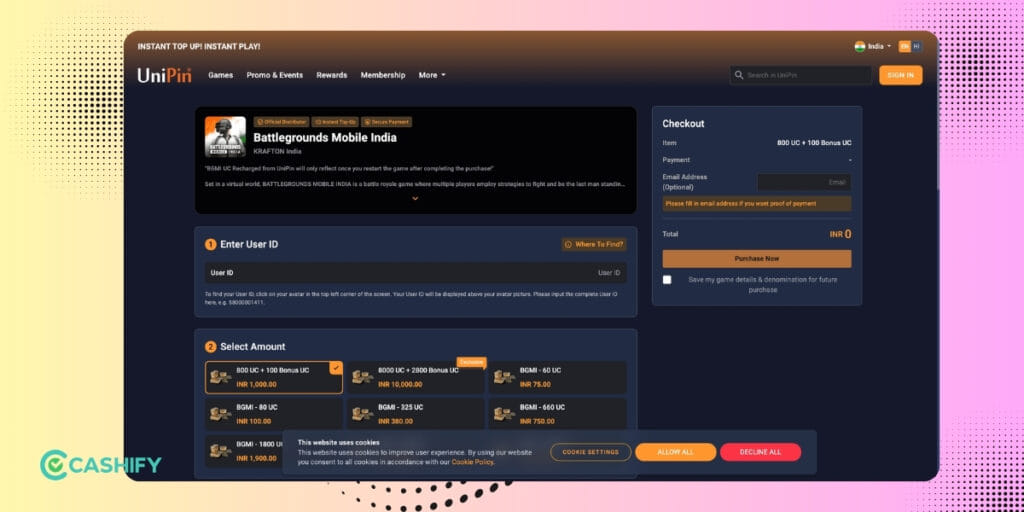Screen dimensions: 1024x512
Task: Click the KRAFTON India publisher text
Action: (278, 152)
